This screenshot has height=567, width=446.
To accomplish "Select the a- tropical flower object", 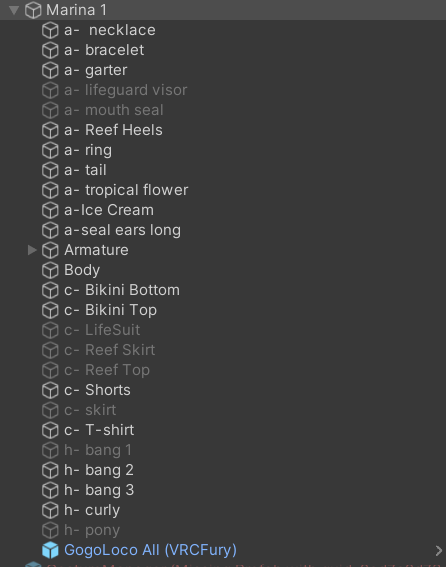I will click(x=126, y=190).
